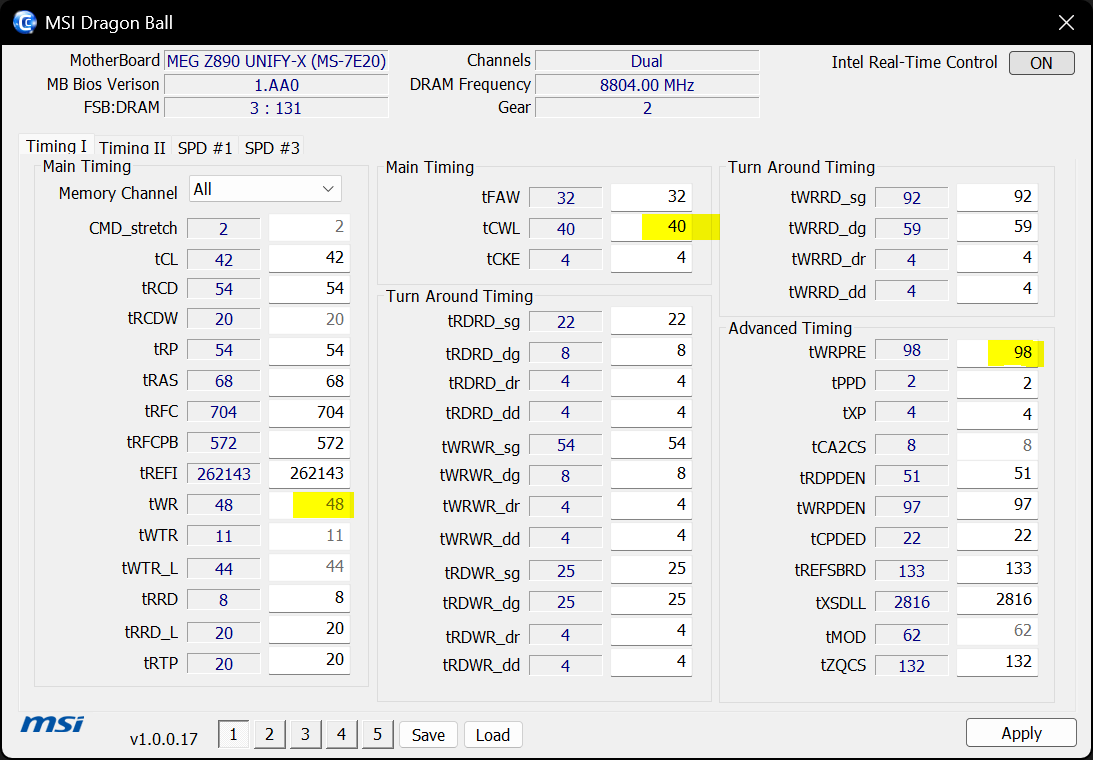Select profile slot 2

[x=269, y=734]
